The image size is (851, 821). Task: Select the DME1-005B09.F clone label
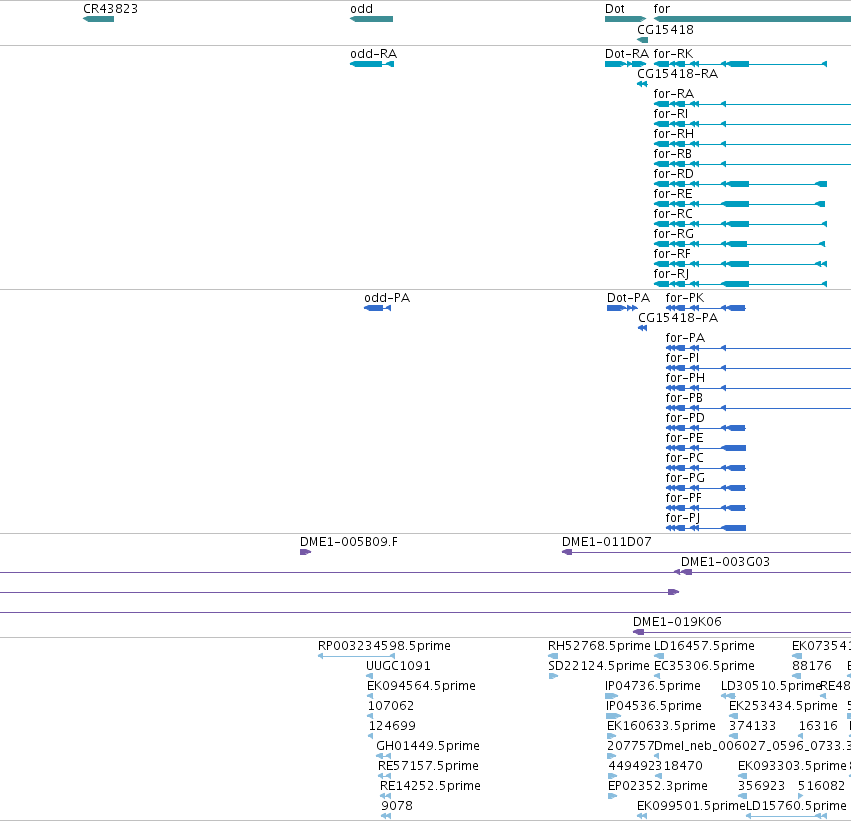[x=348, y=542]
